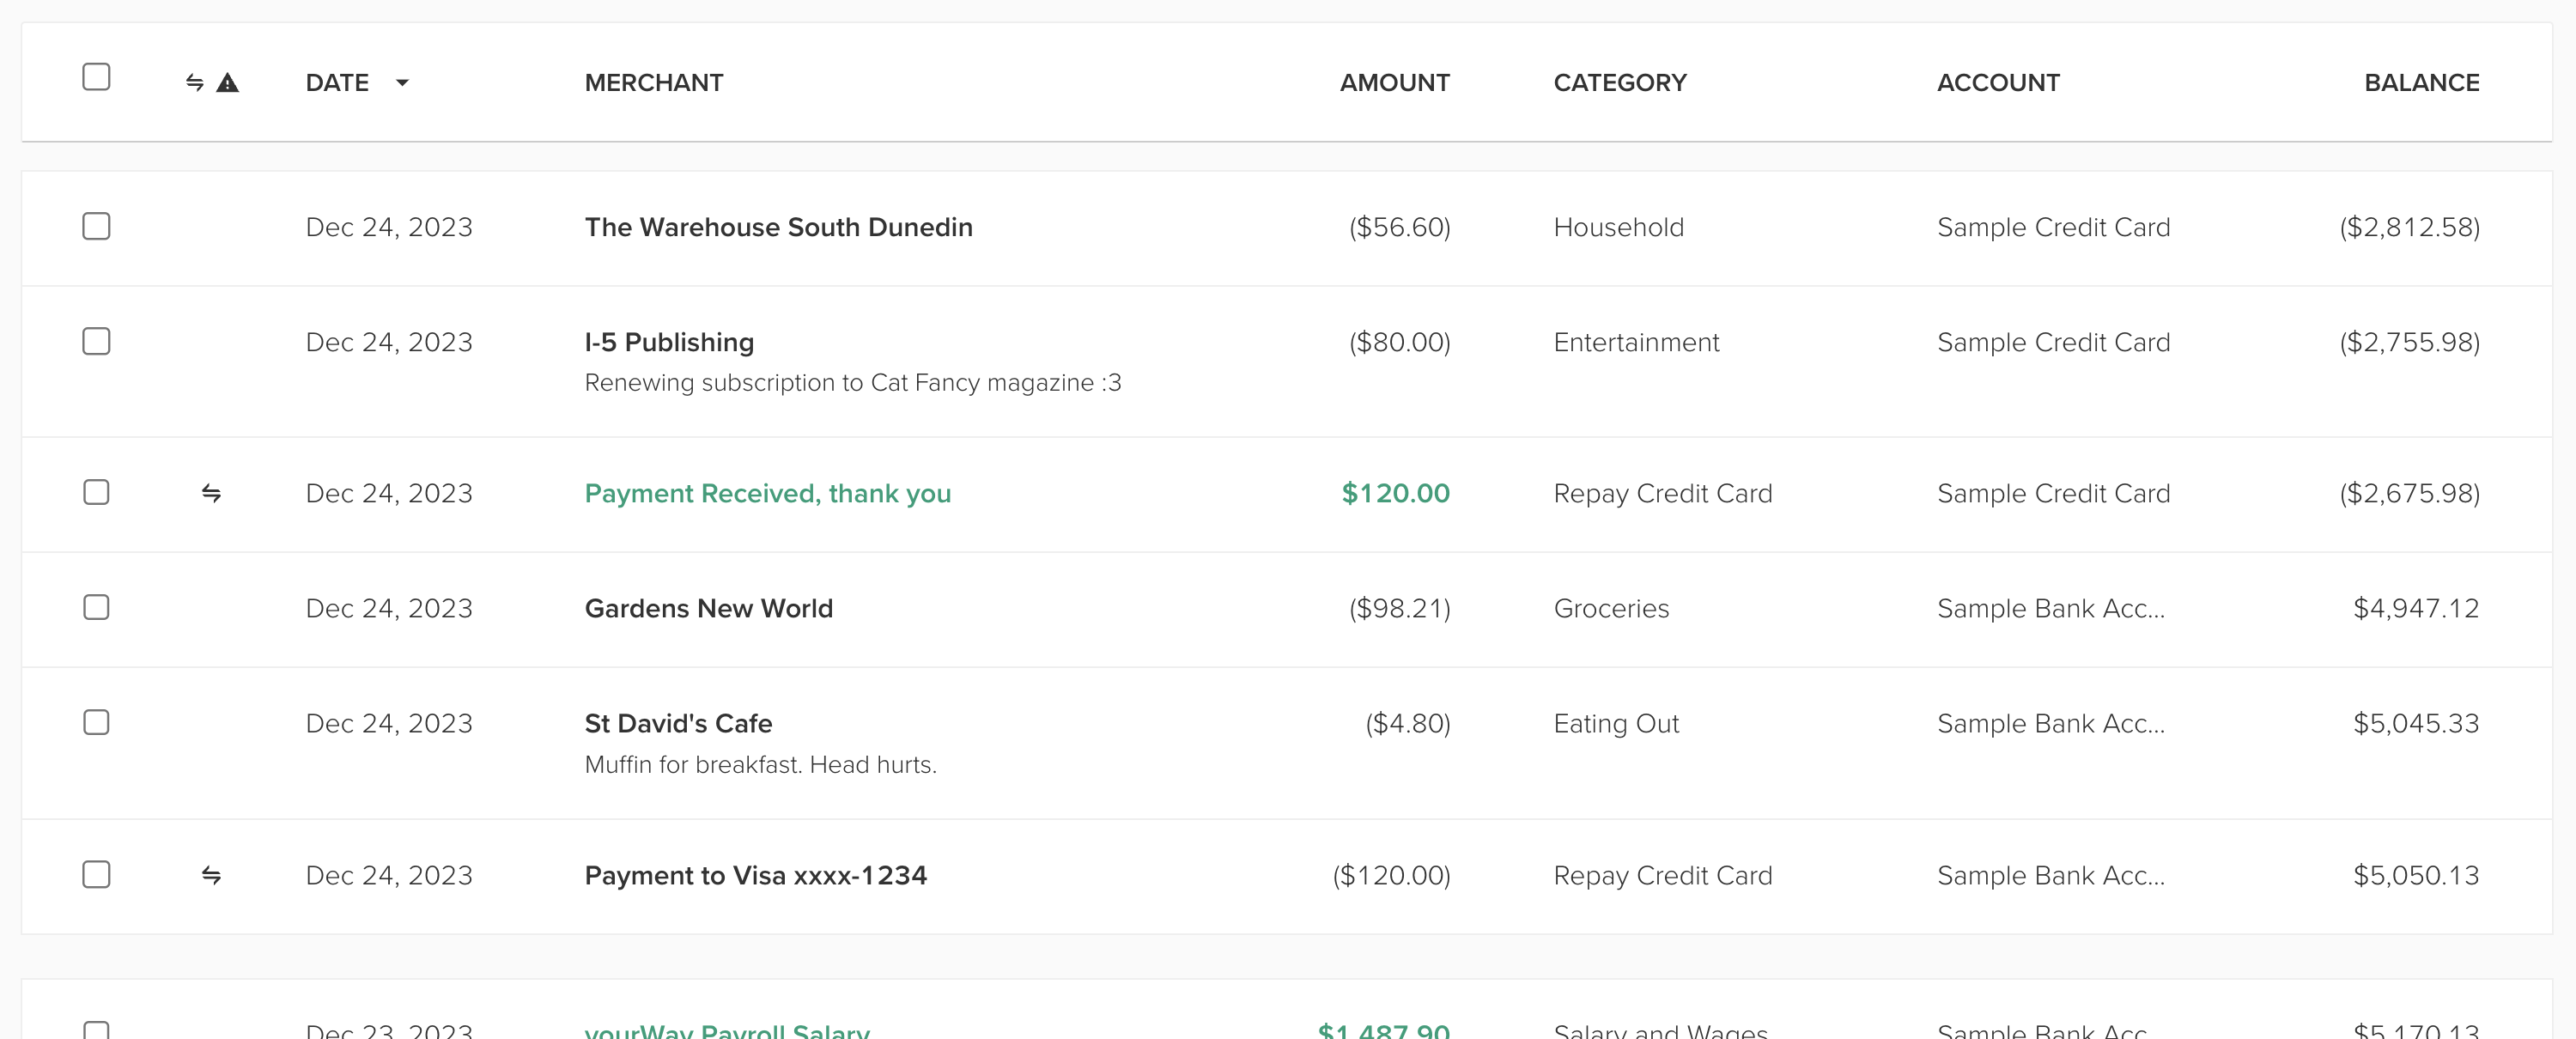This screenshot has height=1039, width=2576.
Task: Click transfer icon in table header
Action: (x=195, y=83)
